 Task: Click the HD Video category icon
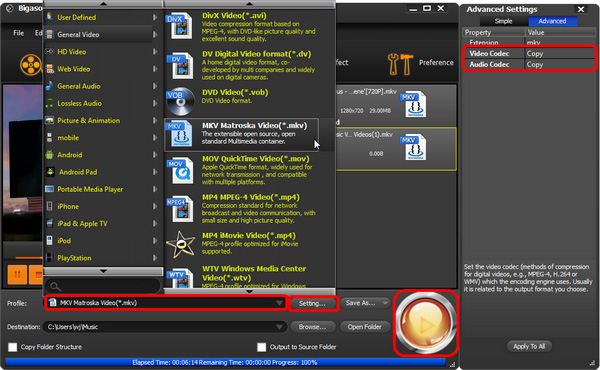click(50, 51)
